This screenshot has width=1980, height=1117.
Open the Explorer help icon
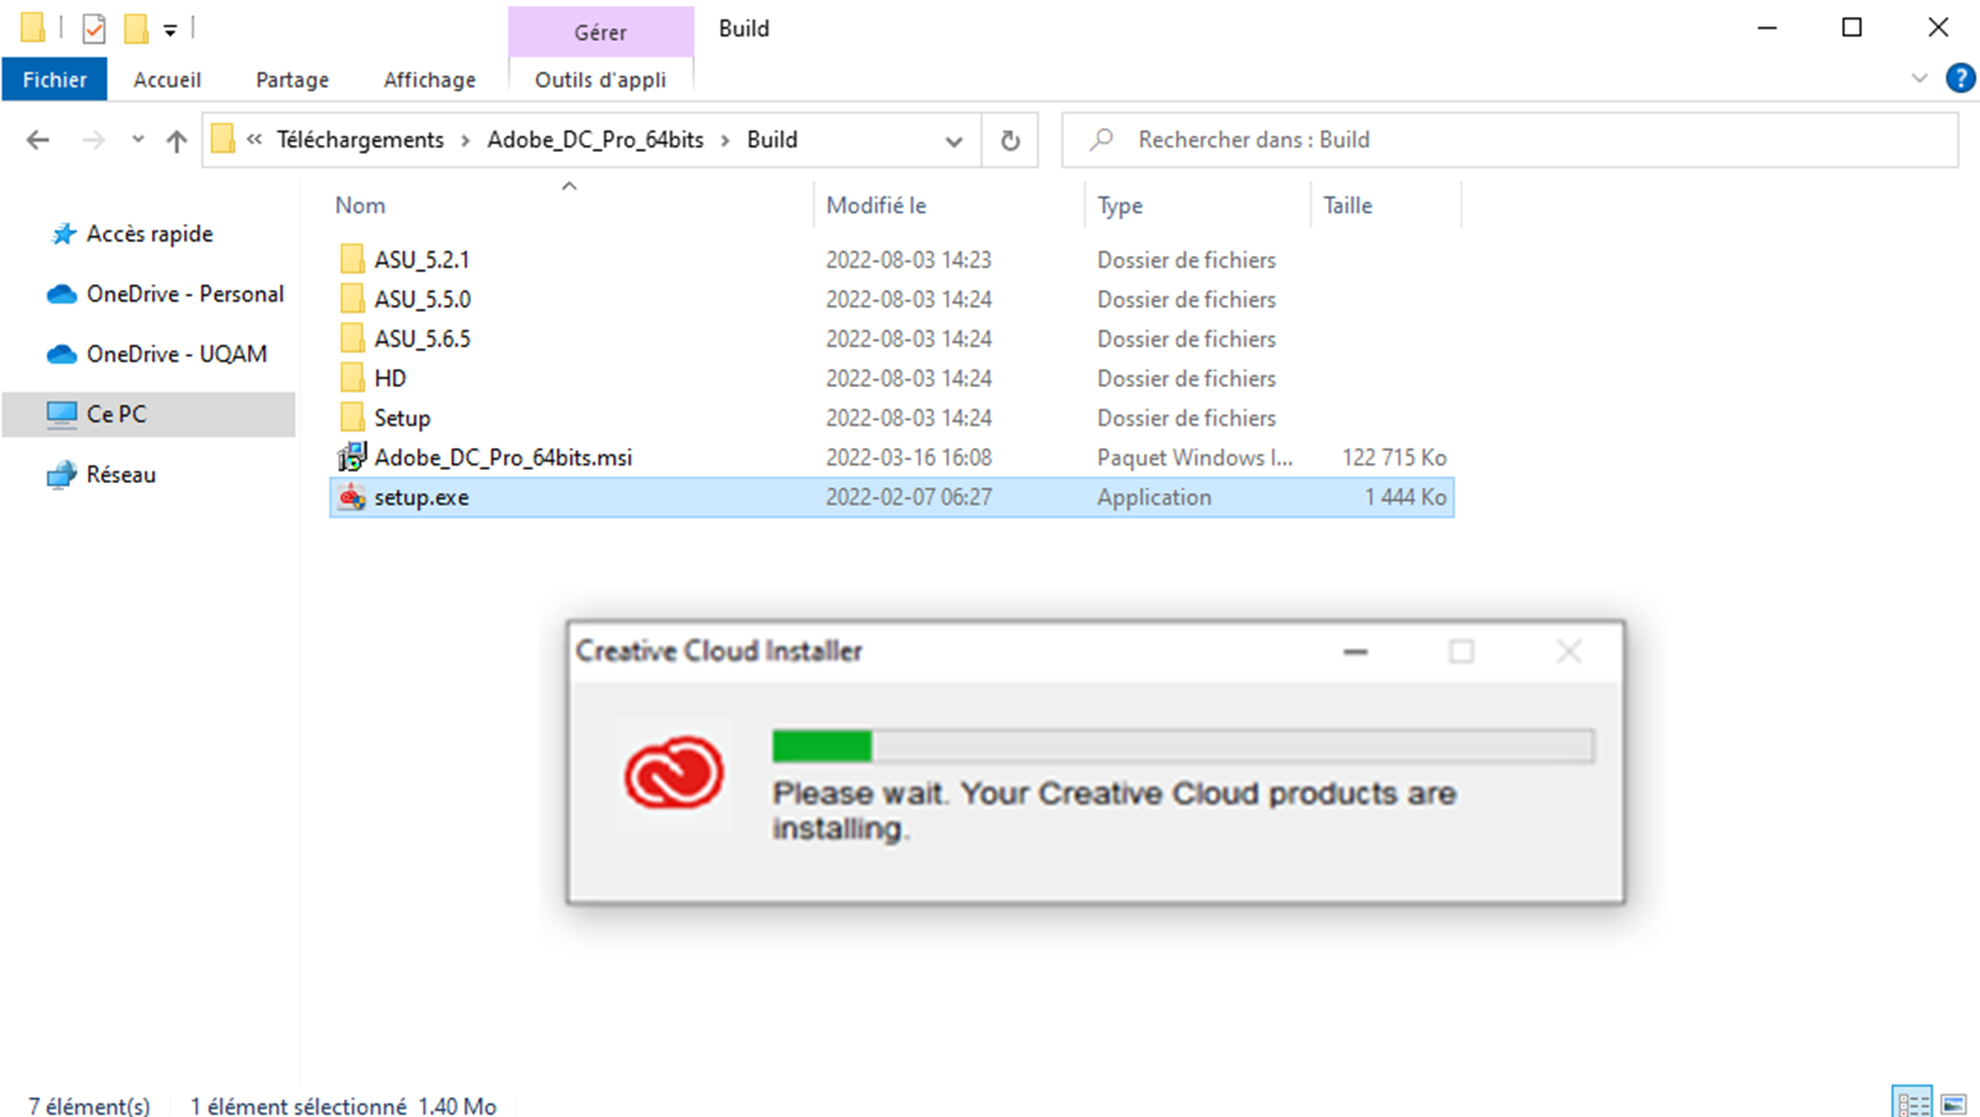[x=1959, y=78]
